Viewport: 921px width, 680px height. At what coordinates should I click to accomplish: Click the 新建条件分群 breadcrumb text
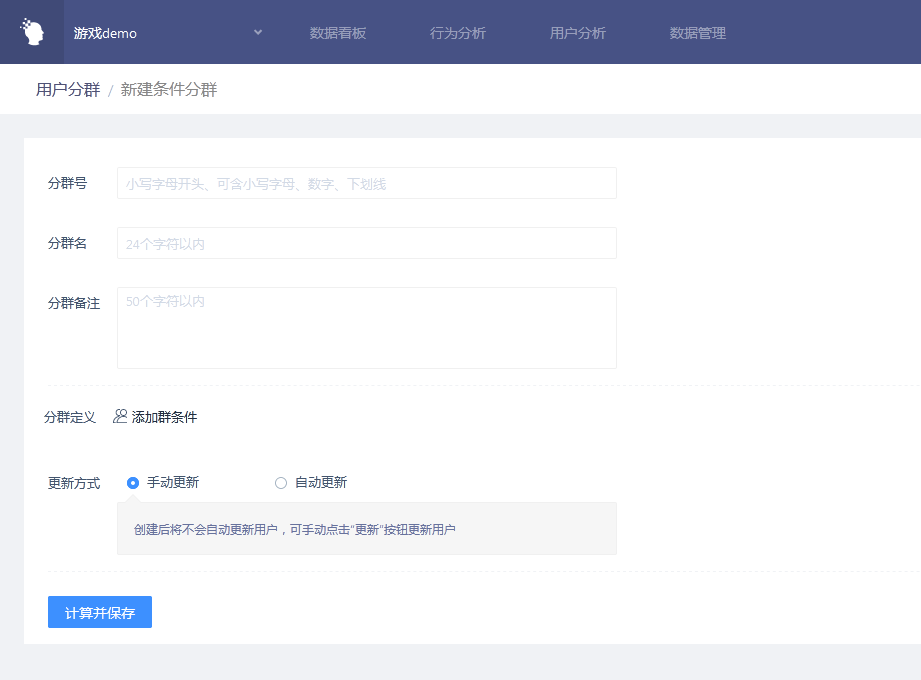169,90
